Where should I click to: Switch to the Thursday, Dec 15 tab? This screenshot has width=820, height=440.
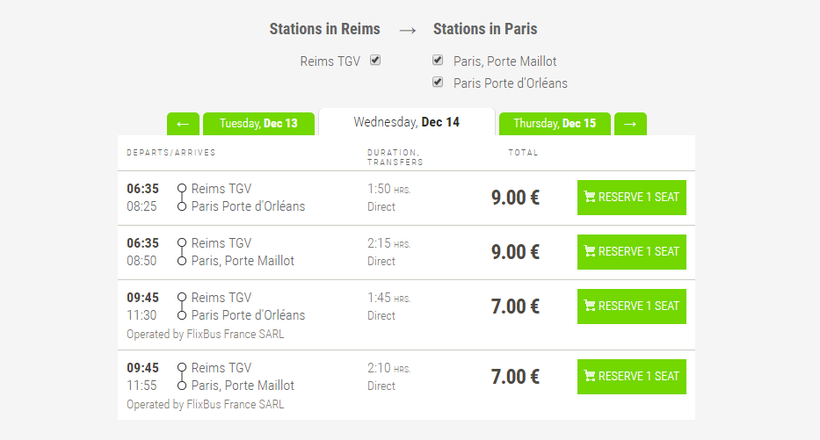coord(554,124)
